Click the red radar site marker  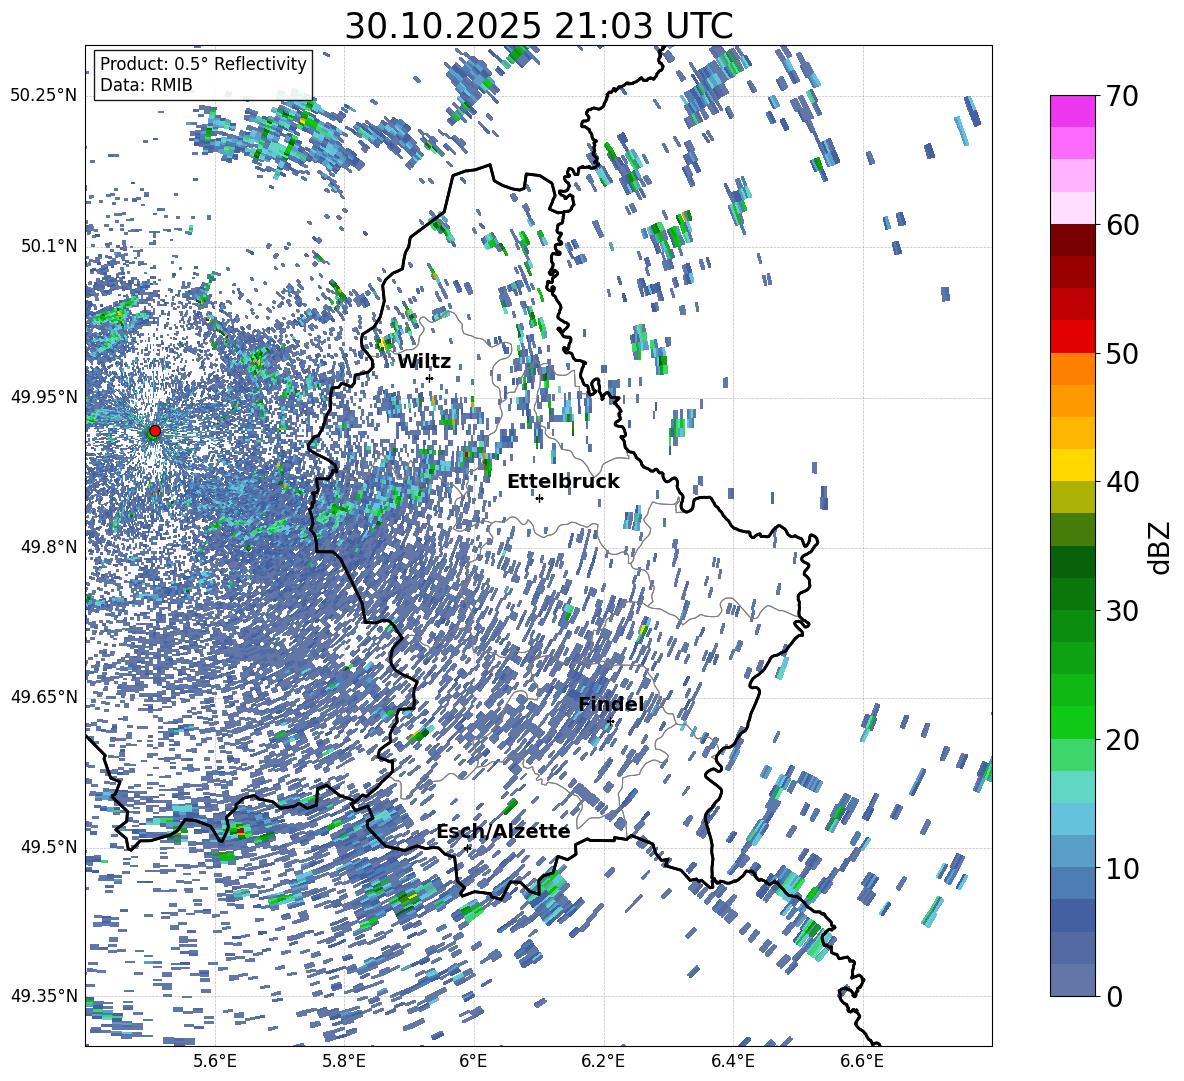point(155,431)
